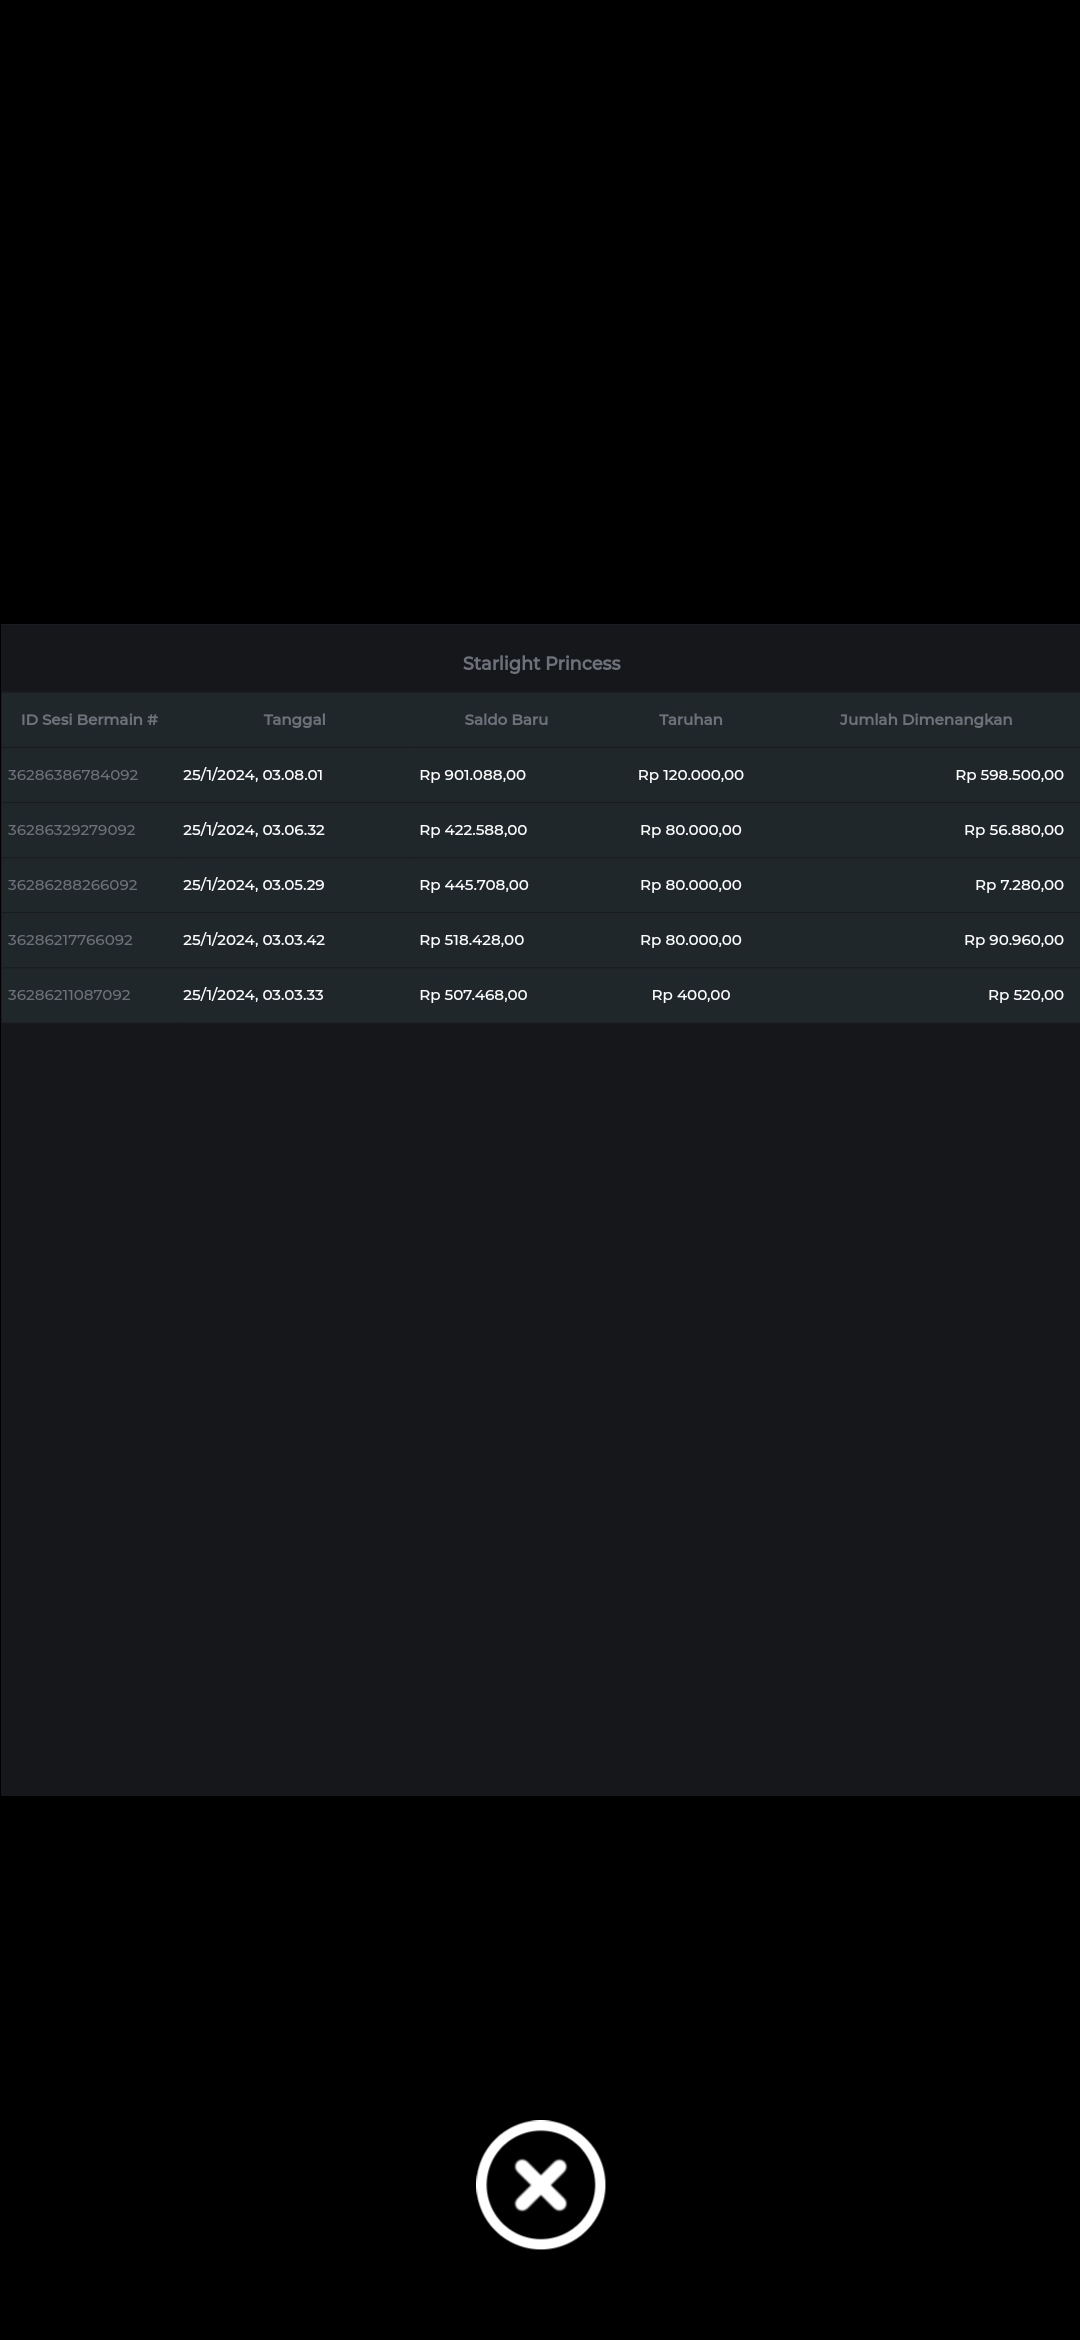Click the Jumlah Dimenangkan column header
The width and height of the screenshot is (1080, 2340).
[x=925, y=720]
